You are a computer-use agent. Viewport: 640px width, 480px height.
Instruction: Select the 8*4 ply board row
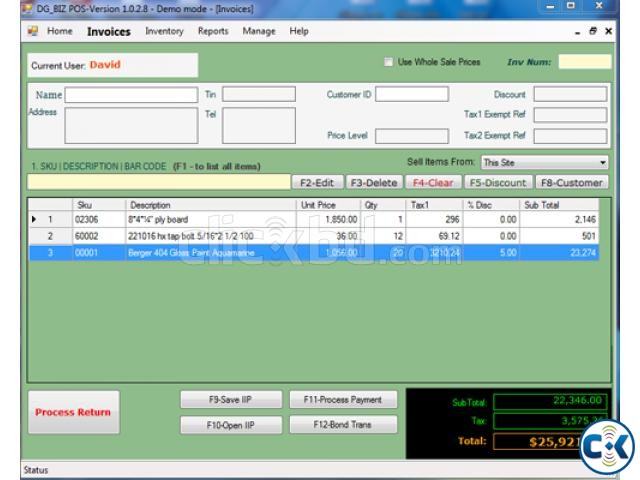tap(200, 219)
